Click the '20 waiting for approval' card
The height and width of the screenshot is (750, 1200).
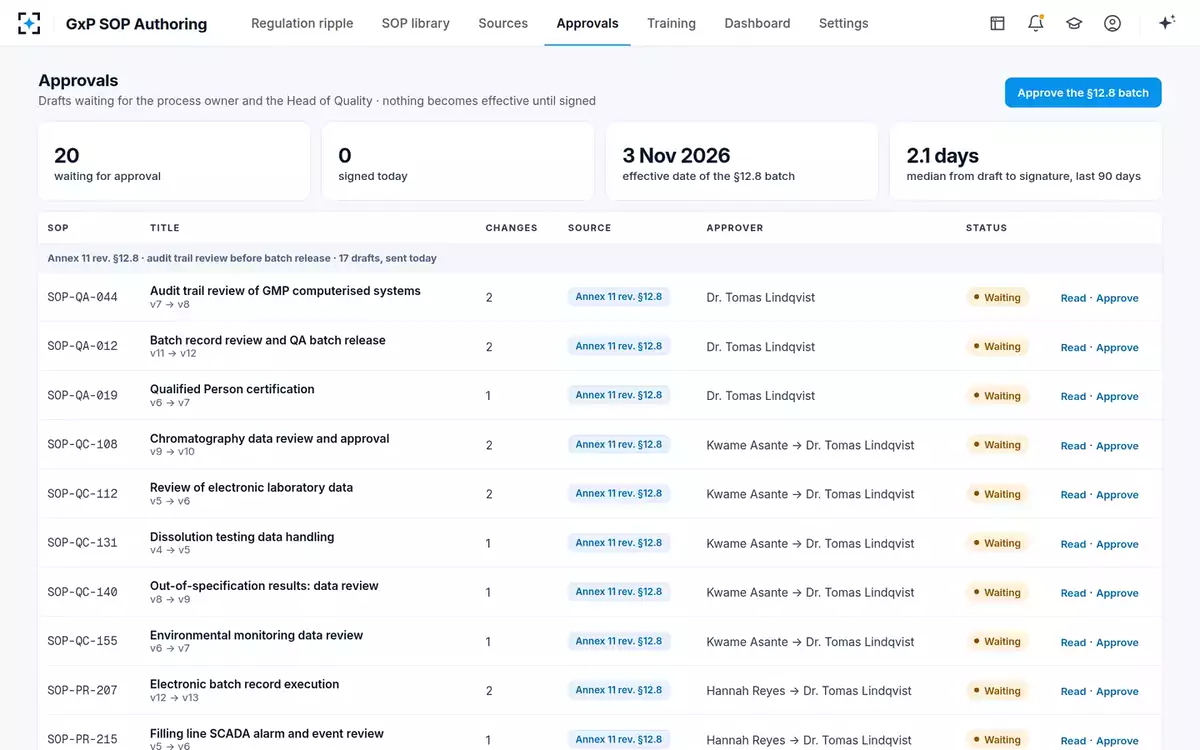pos(174,162)
